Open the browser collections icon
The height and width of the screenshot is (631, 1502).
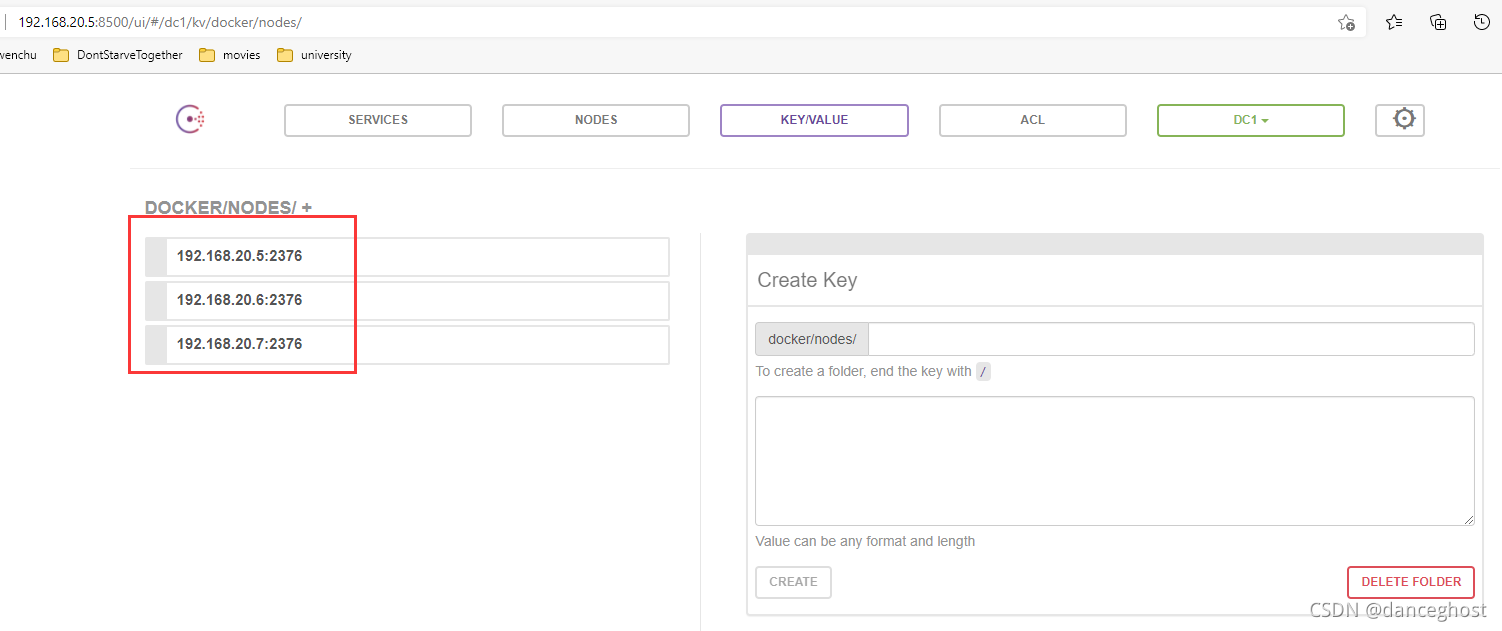pyautogui.click(x=1438, y=22)
